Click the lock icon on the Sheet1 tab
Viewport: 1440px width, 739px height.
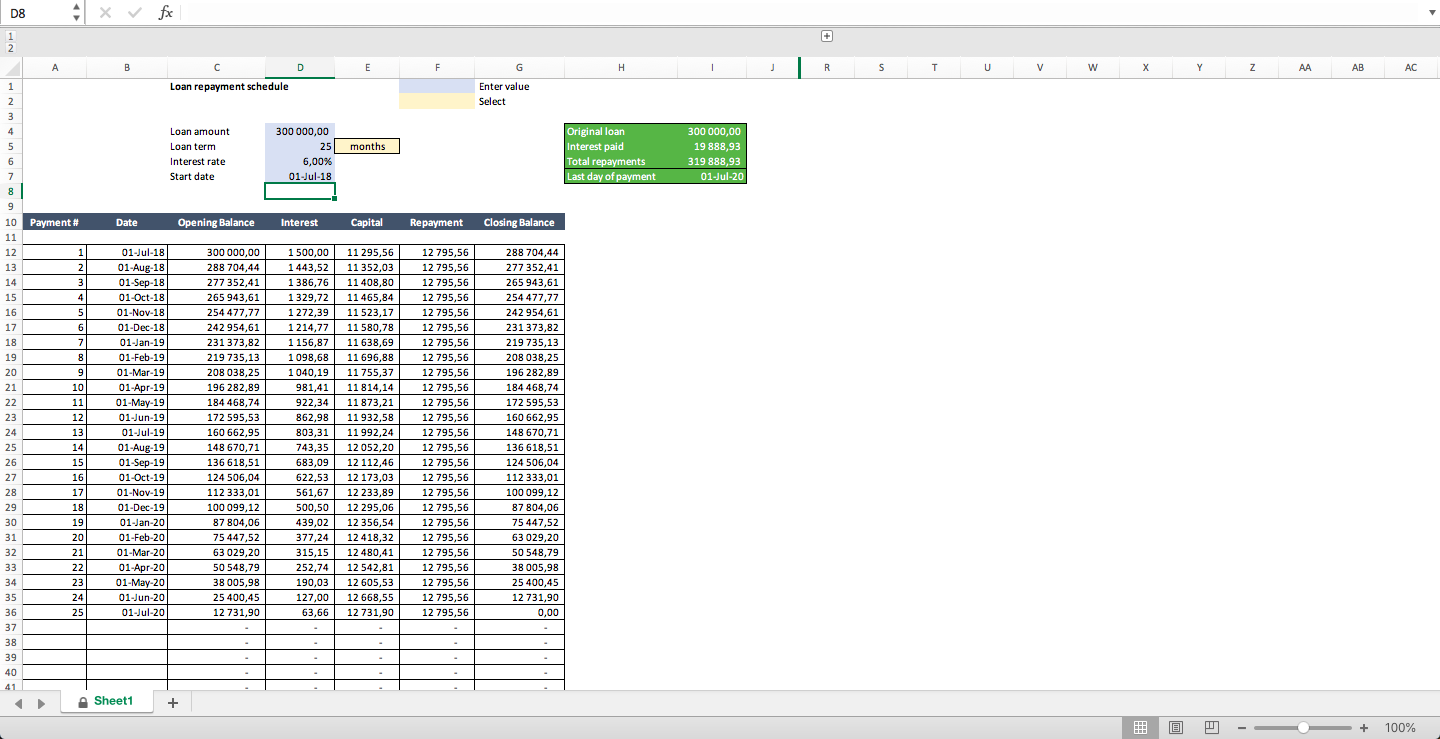[x=83, y=701]
